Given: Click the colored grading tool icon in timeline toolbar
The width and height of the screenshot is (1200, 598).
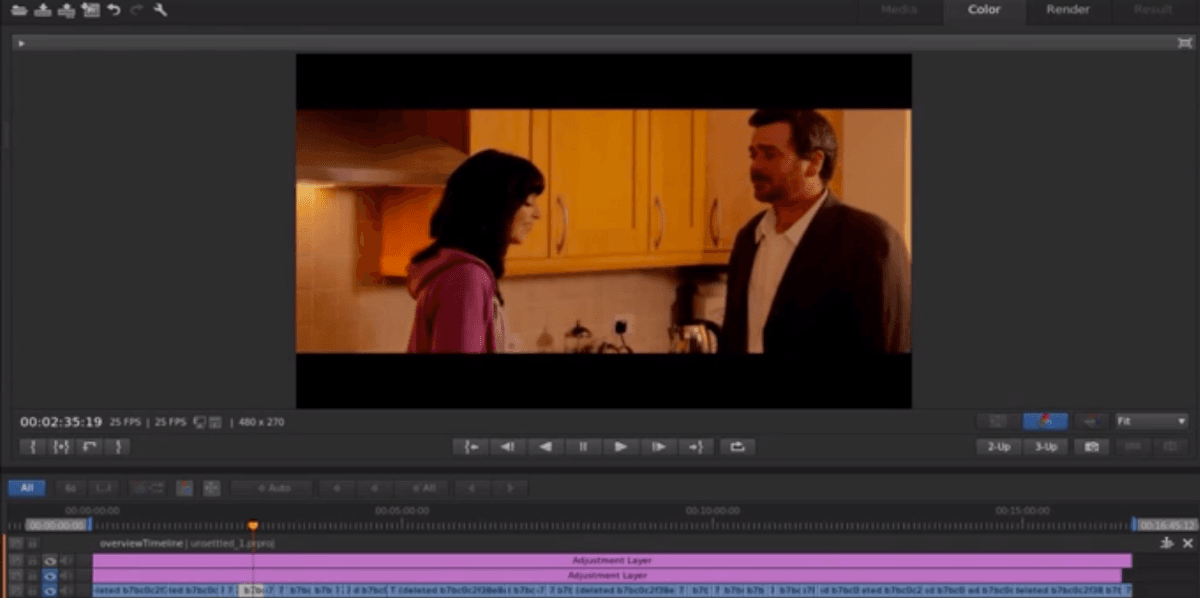Looking at the screenshot, I should pos(184,488).
